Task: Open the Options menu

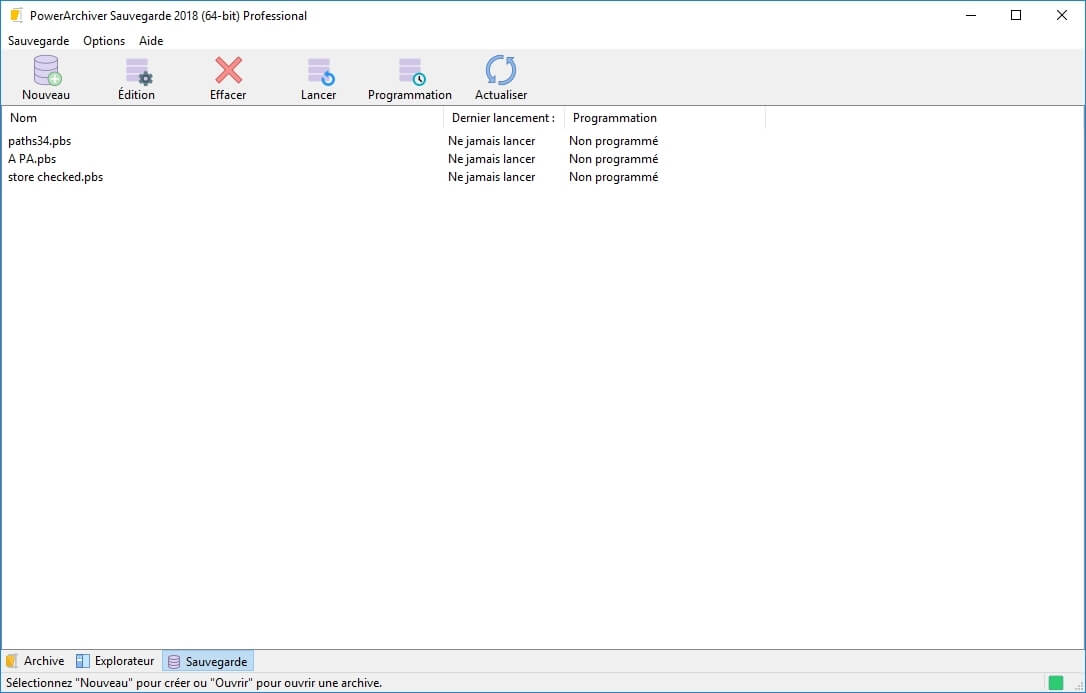Action: (x=104, y=41)
